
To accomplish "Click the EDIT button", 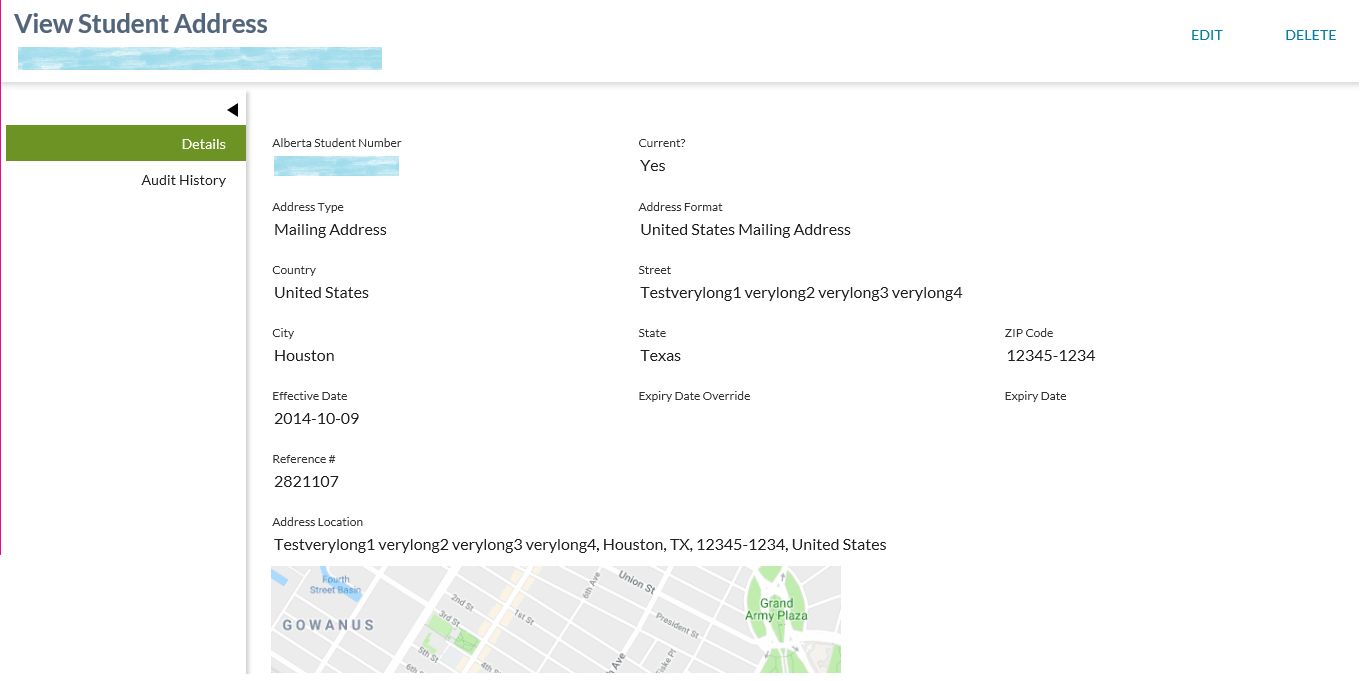I will tap(1206, 35).
